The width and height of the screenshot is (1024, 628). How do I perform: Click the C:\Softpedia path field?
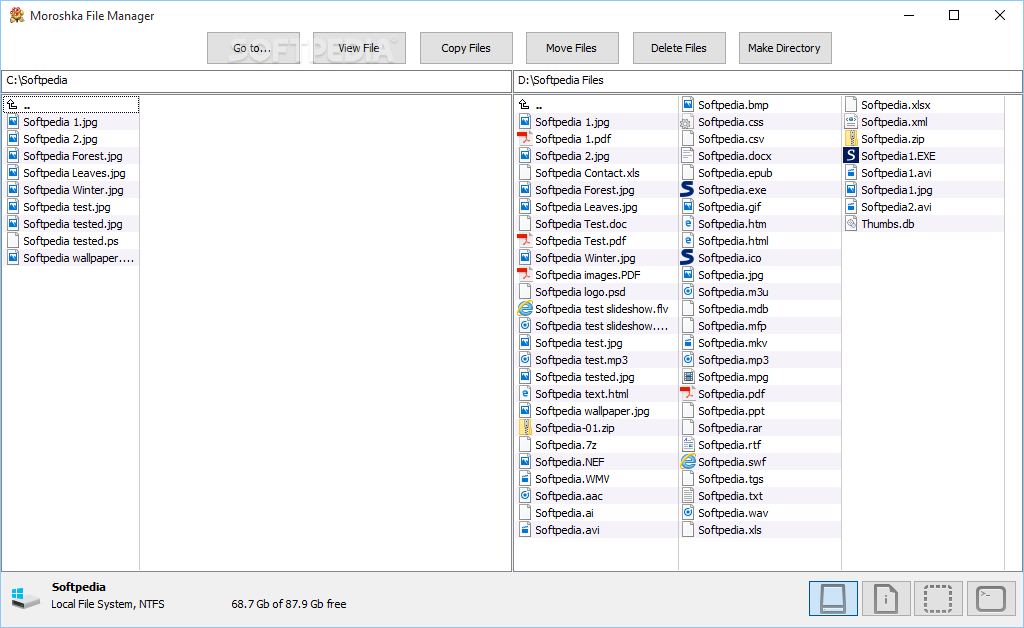256,80
